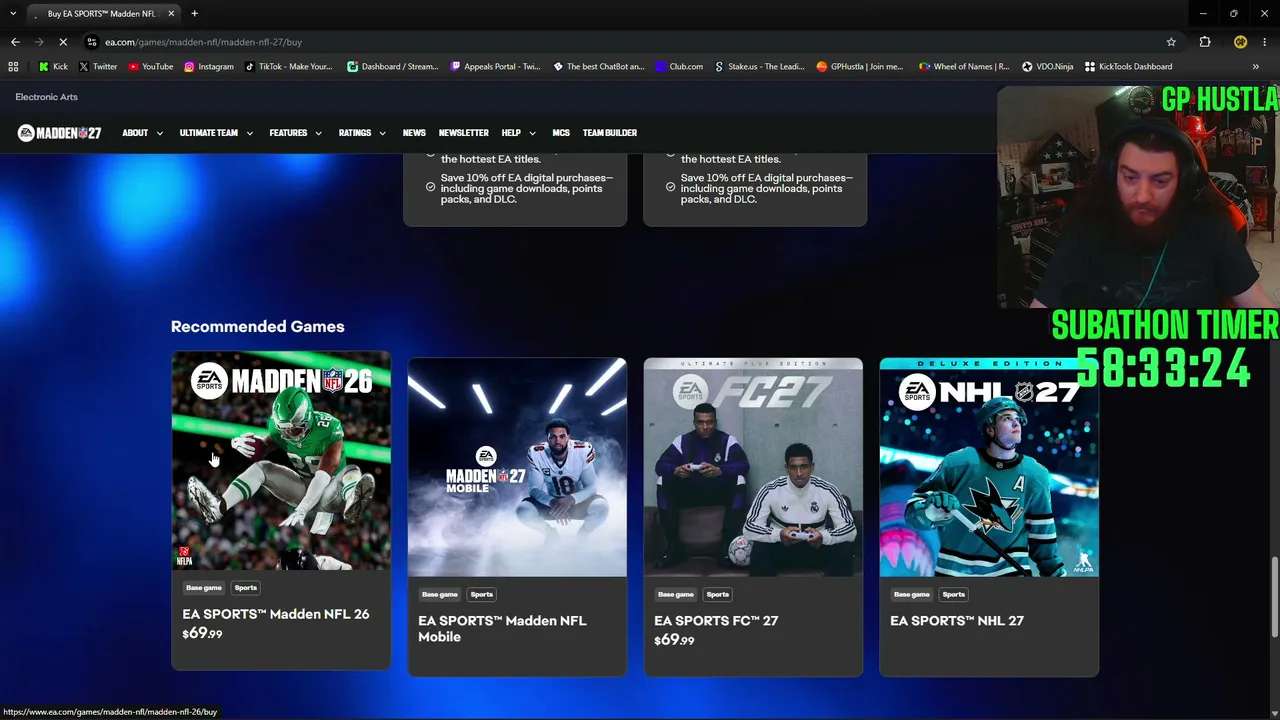Click the NHL 27 Deluxe Edition cover art
This screenshot has height=720, width=1280.
pyautogui.click(x=989, y=467)
